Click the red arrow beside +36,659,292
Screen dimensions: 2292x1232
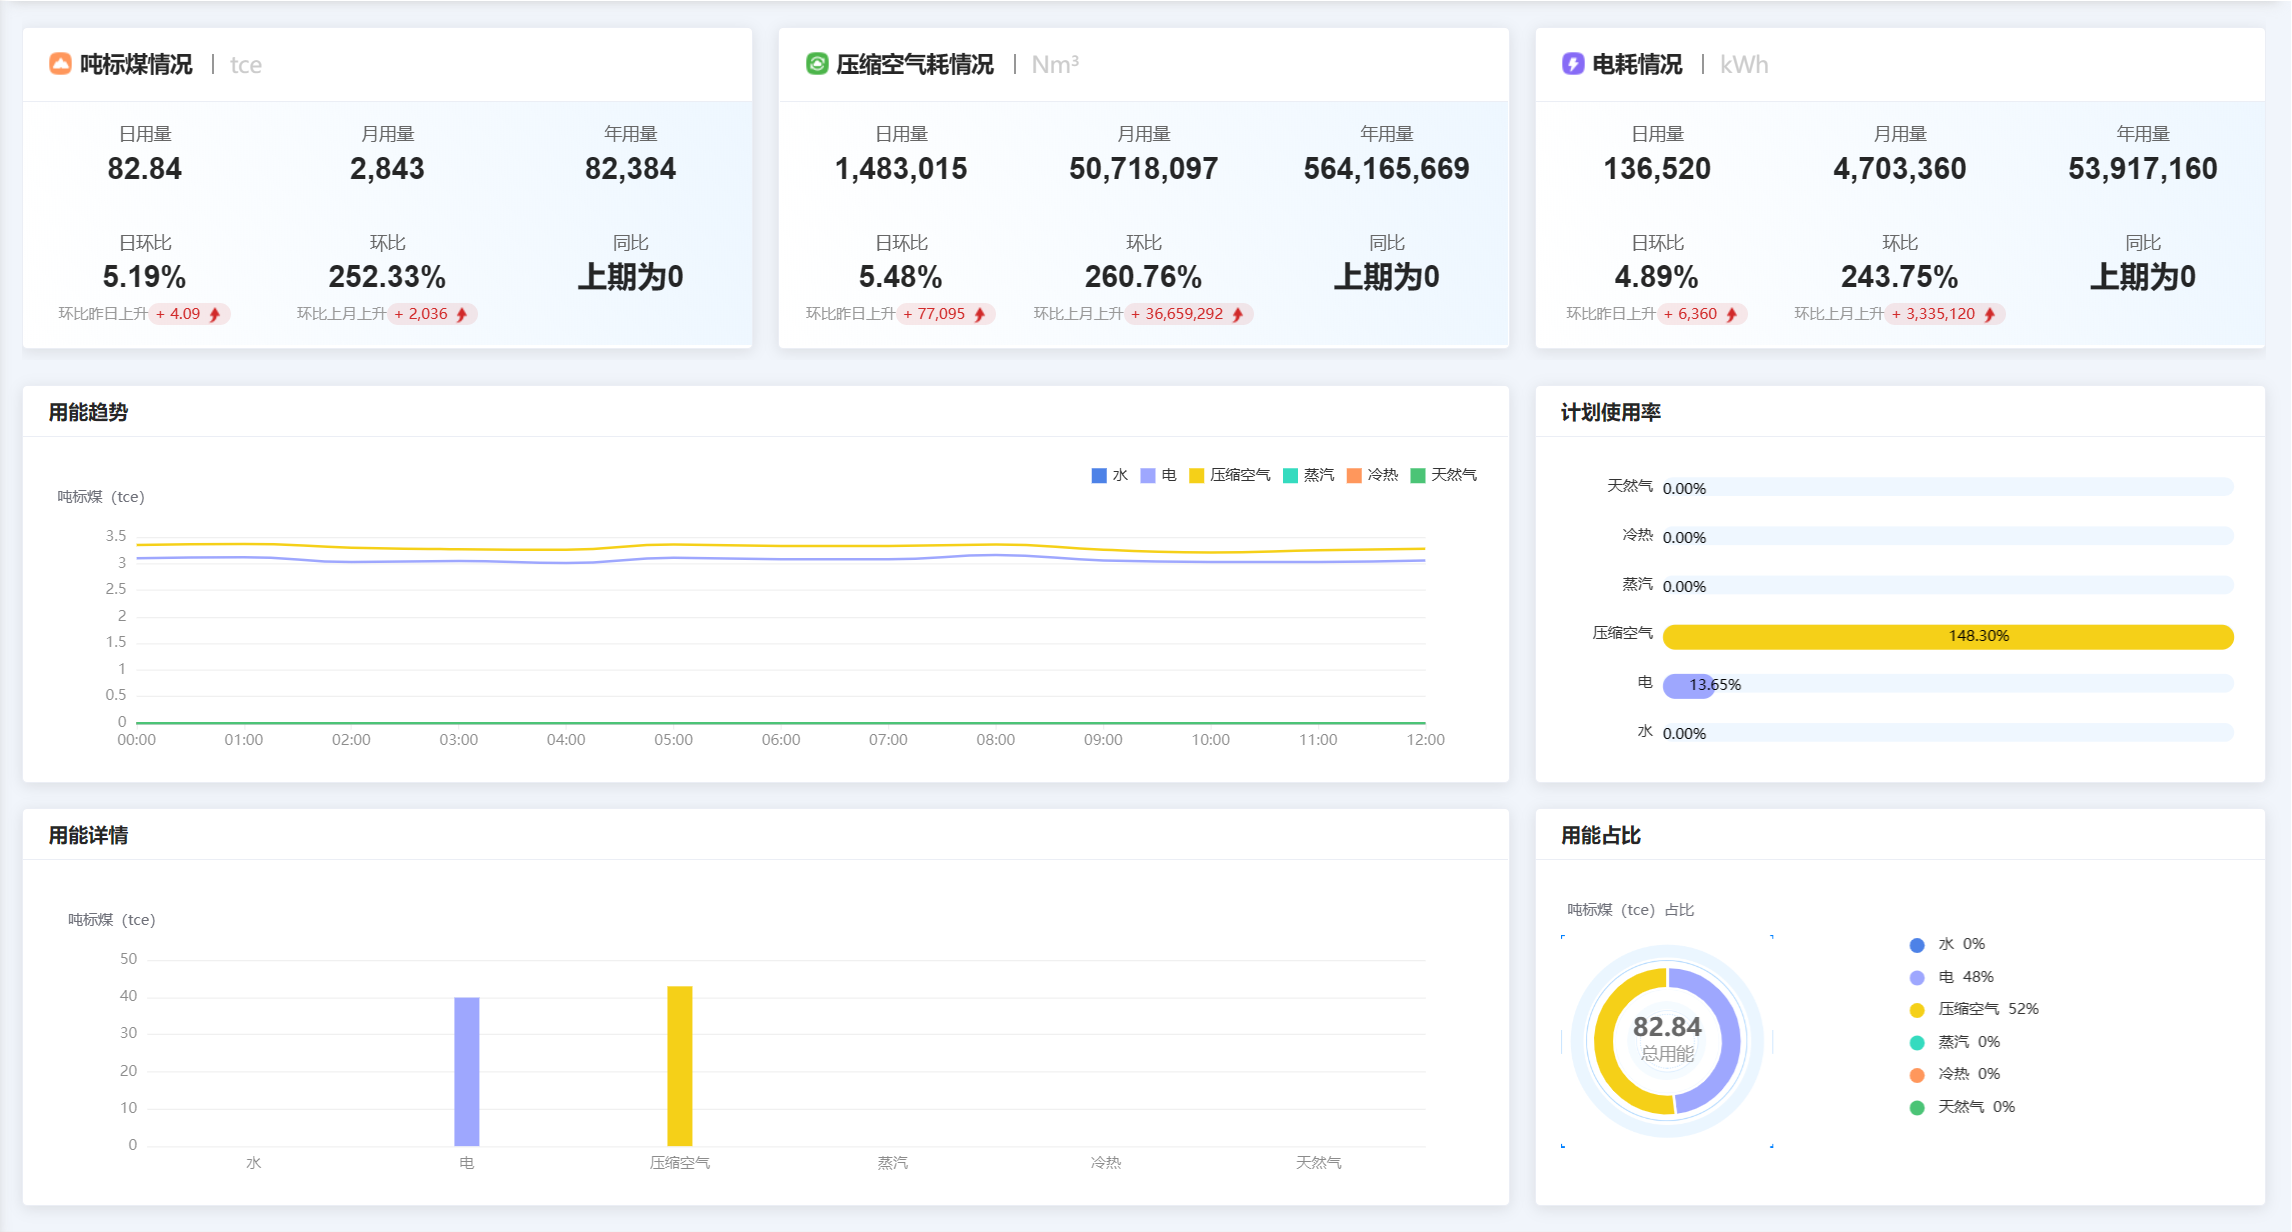tap(1238, 314)
